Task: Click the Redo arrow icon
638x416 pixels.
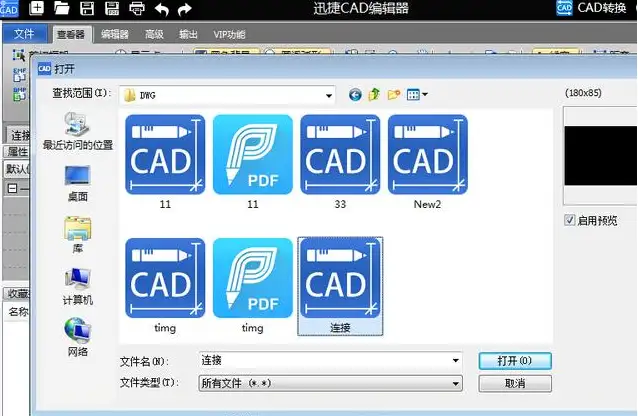Action: pyautogui.click(x=184, y=9)
